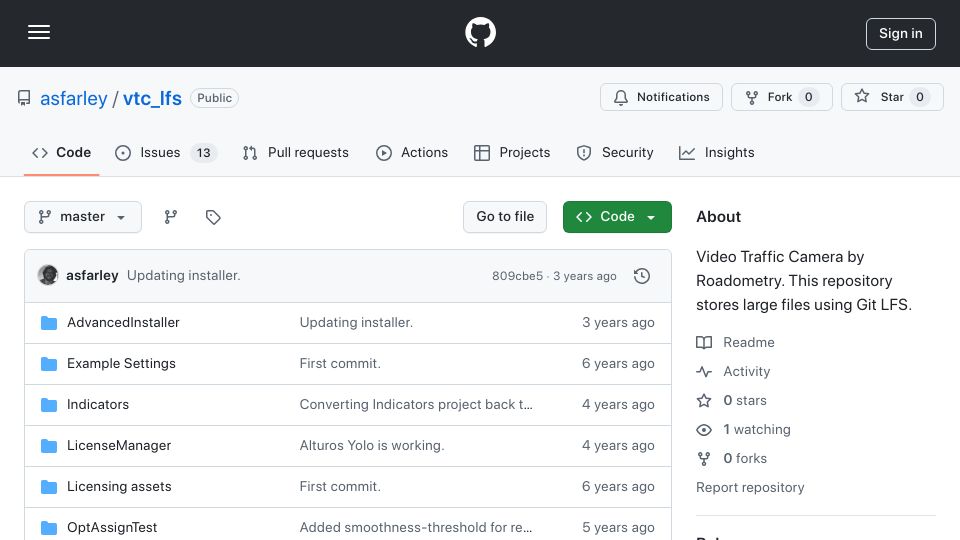Click the repository icon beside asfarley

click(24, 98)
